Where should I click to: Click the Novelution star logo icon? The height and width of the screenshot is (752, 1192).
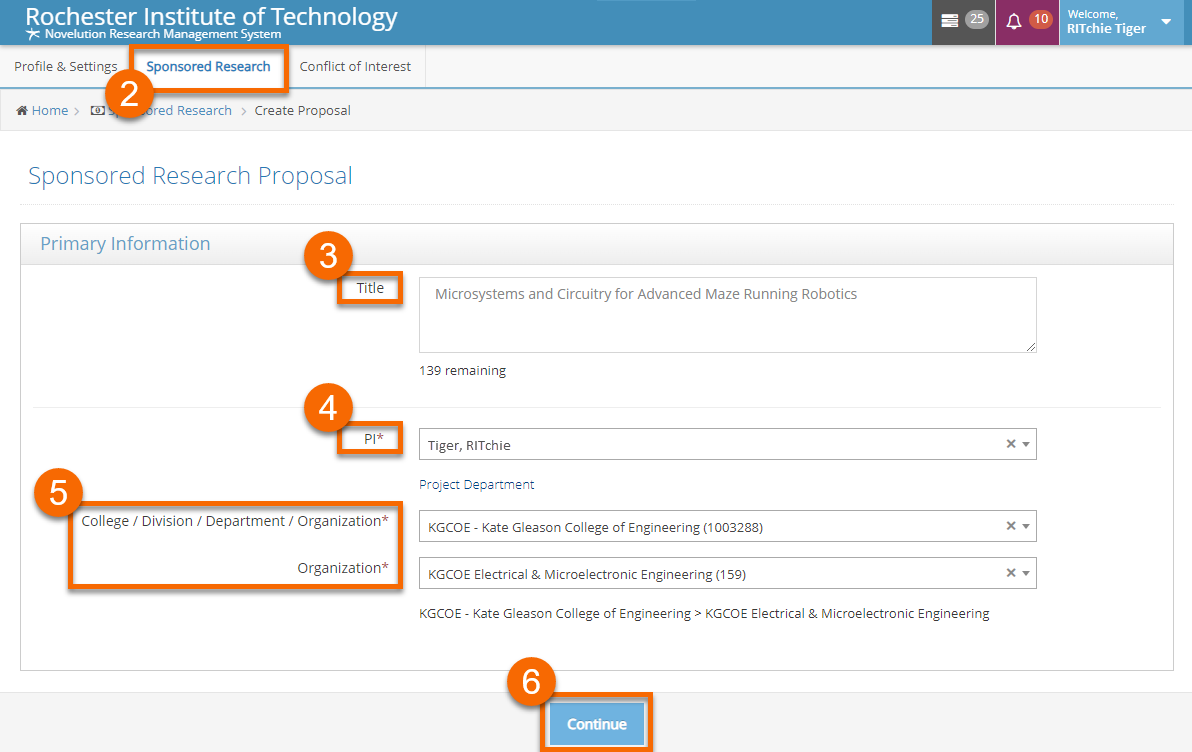coord(33,34)
